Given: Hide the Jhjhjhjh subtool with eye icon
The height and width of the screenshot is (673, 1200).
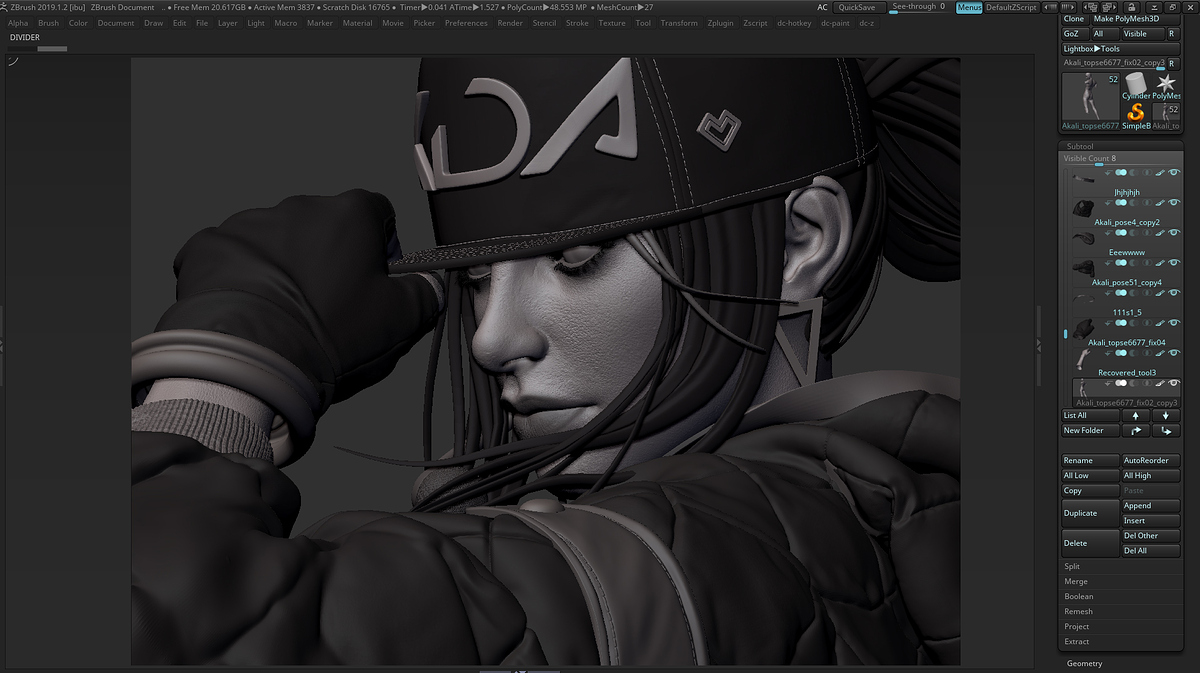Looking at the screenshot, I should coord(1174,172).
